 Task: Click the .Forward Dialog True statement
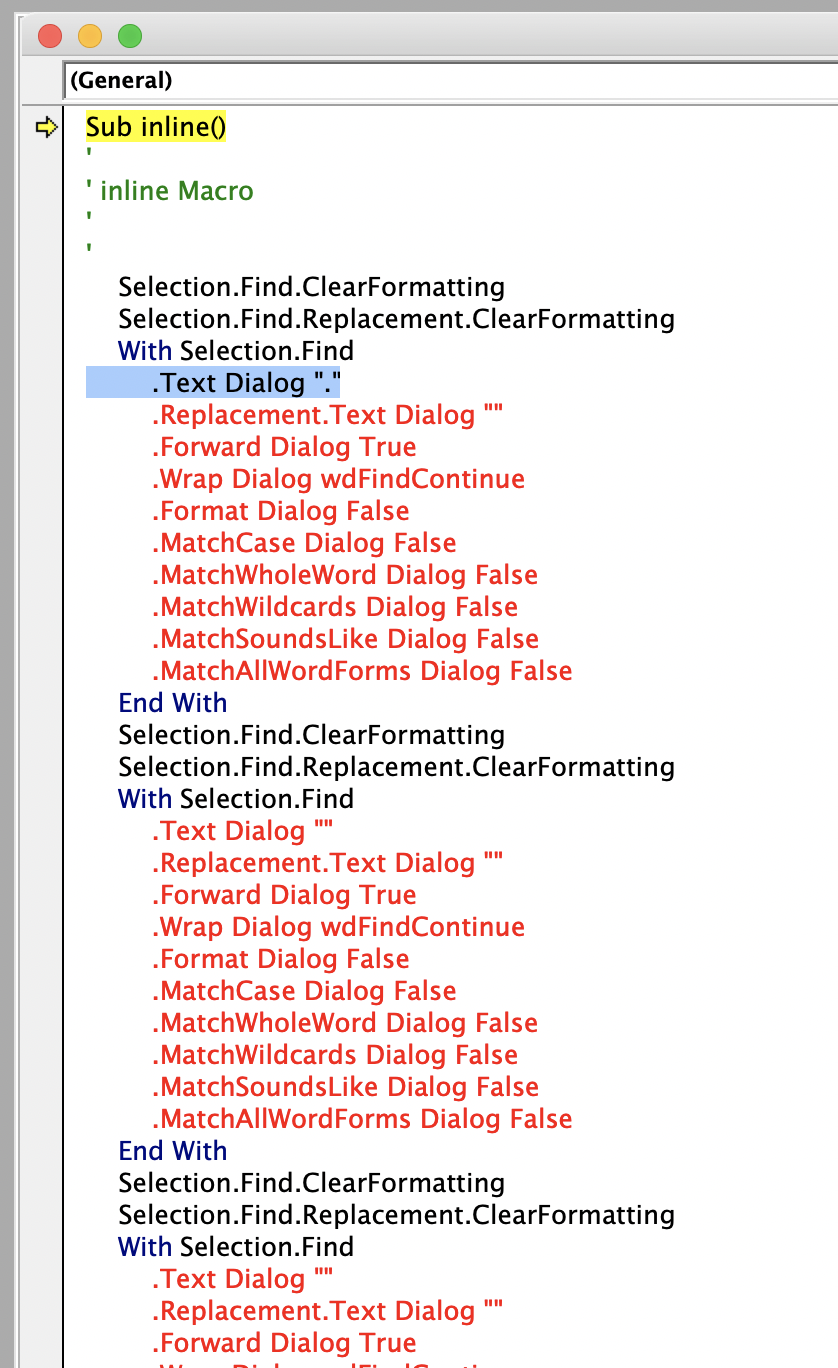(284, 446)
